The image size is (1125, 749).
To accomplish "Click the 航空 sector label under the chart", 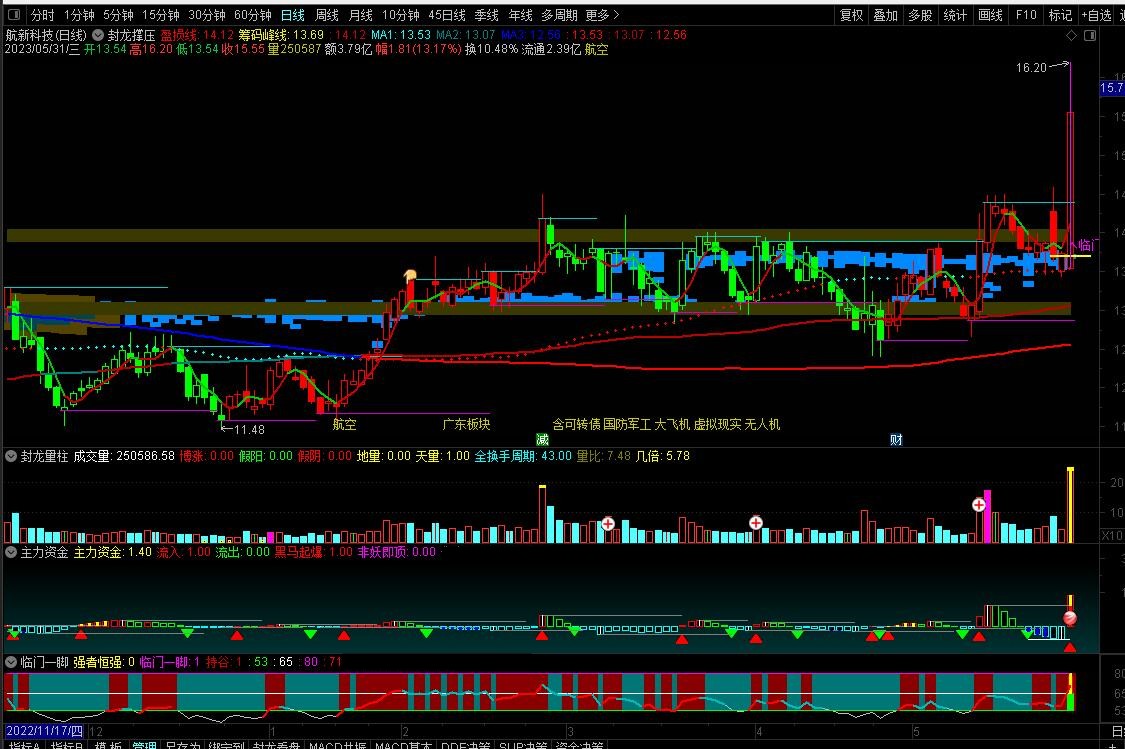I will click(344, 424).
